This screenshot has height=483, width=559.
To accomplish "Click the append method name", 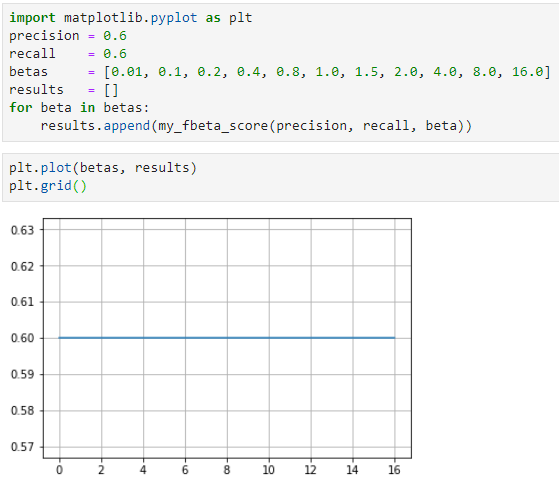I will [127, 126].
